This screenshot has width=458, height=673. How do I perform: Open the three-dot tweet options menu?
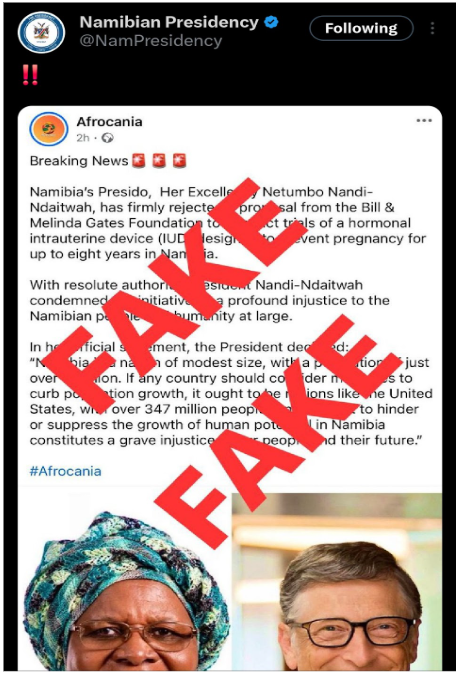[432, 28]
